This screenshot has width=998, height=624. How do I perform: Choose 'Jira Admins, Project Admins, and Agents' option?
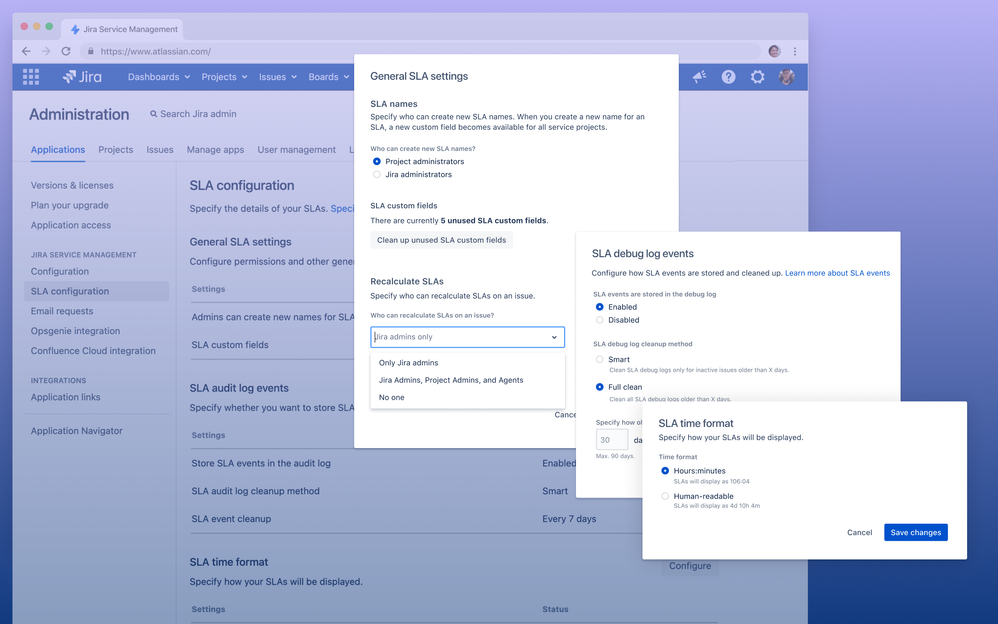pos(451,380)
